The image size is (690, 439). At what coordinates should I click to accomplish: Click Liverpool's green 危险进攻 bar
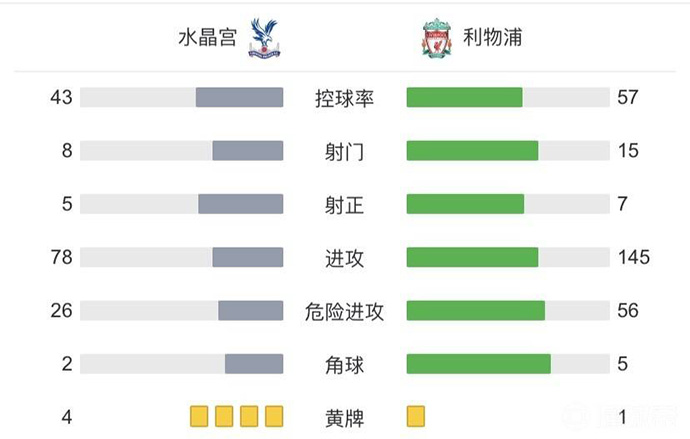click(475, 310)
